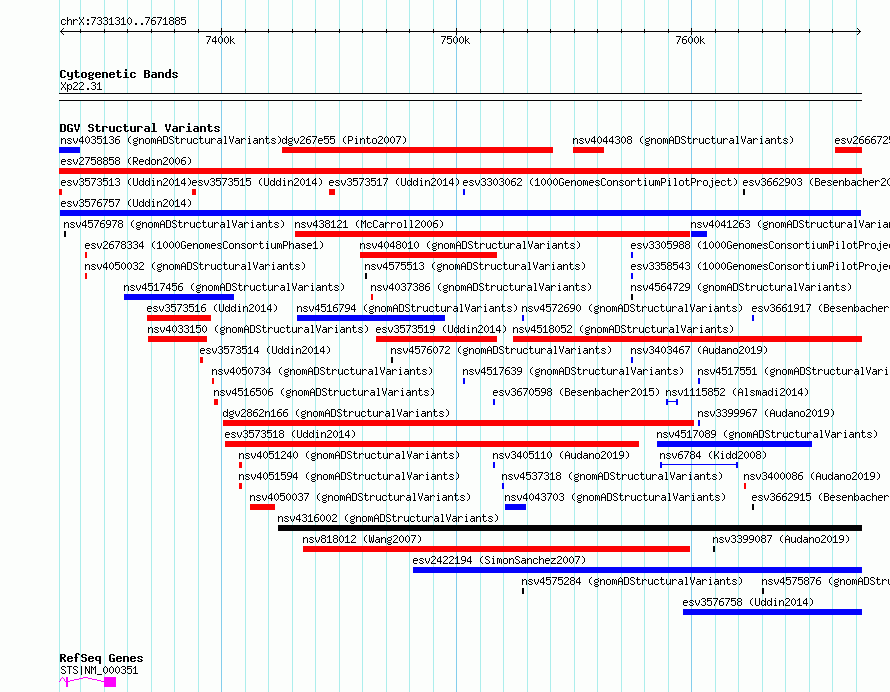Select the nsv4517456 blue bar
The width and height of the screenshot is (890, 692).
(179, 297)
